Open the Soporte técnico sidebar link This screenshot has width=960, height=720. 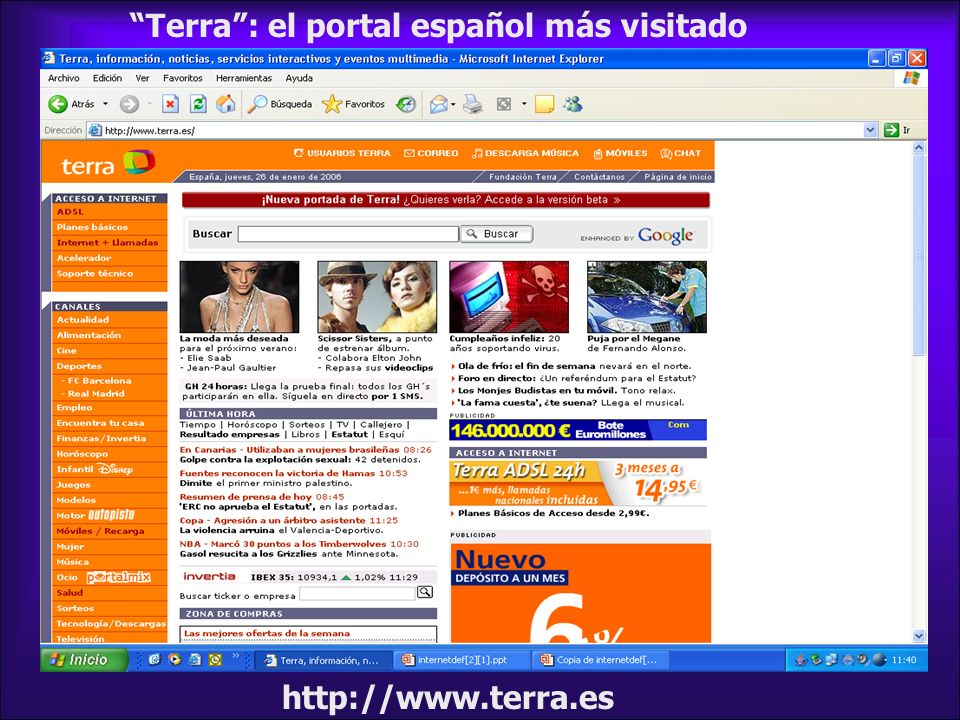[95, 274]
